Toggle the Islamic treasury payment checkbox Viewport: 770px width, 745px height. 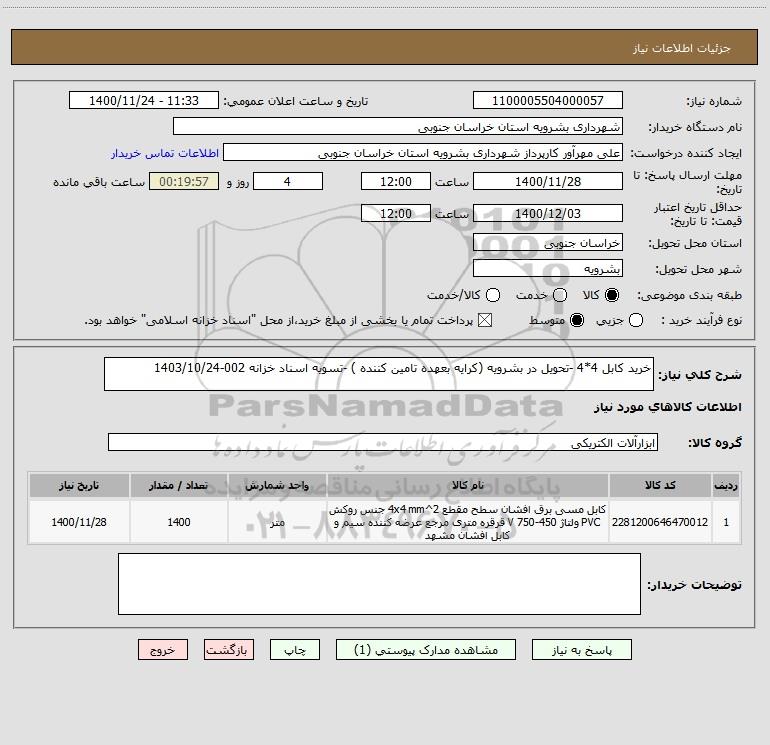coord(485,321)
